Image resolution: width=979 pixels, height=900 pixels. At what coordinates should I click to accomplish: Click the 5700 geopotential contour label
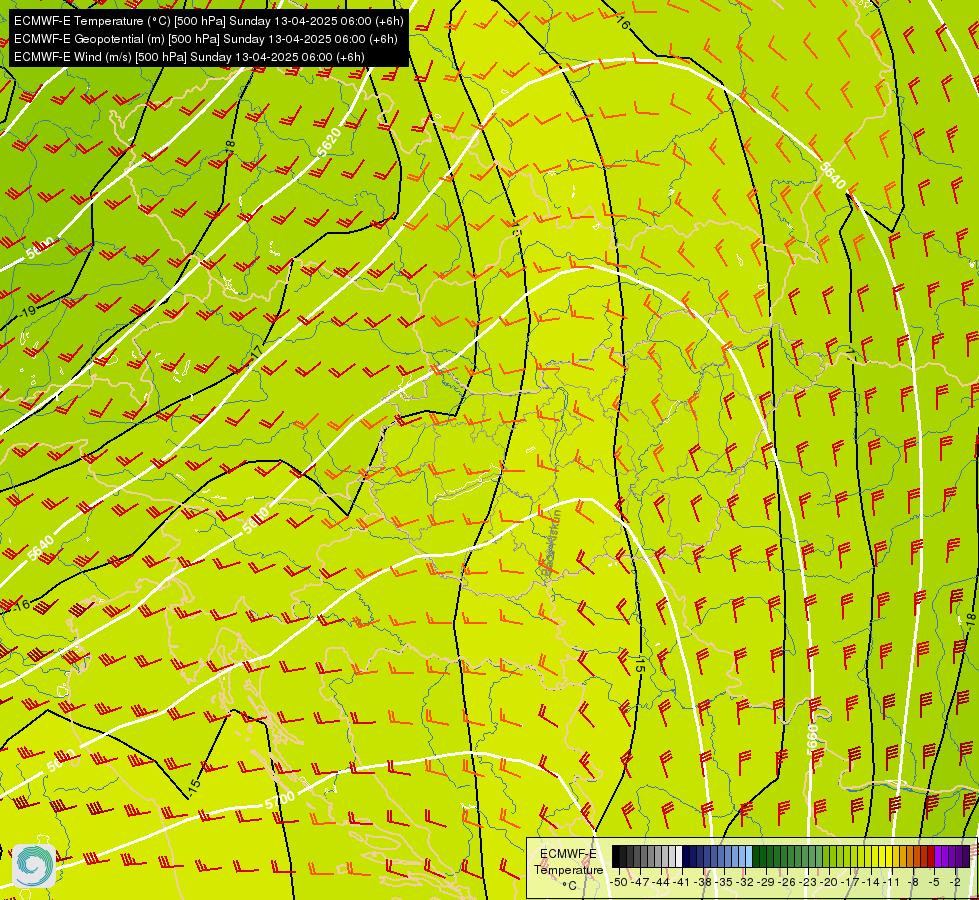[280, 800]
